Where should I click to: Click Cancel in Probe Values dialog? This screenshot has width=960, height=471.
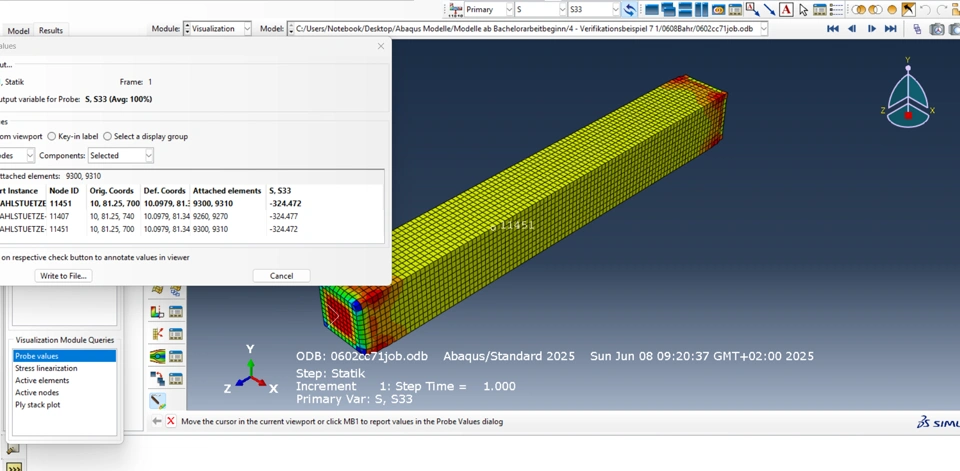pos(282,276)
